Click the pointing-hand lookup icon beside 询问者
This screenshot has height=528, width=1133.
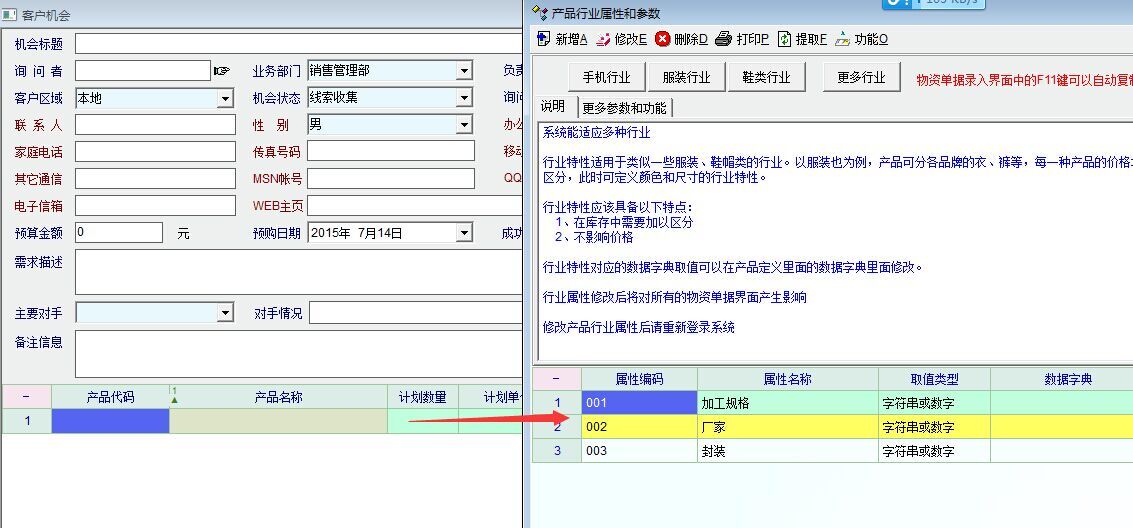pyautogui.click(x=221, y=71)
